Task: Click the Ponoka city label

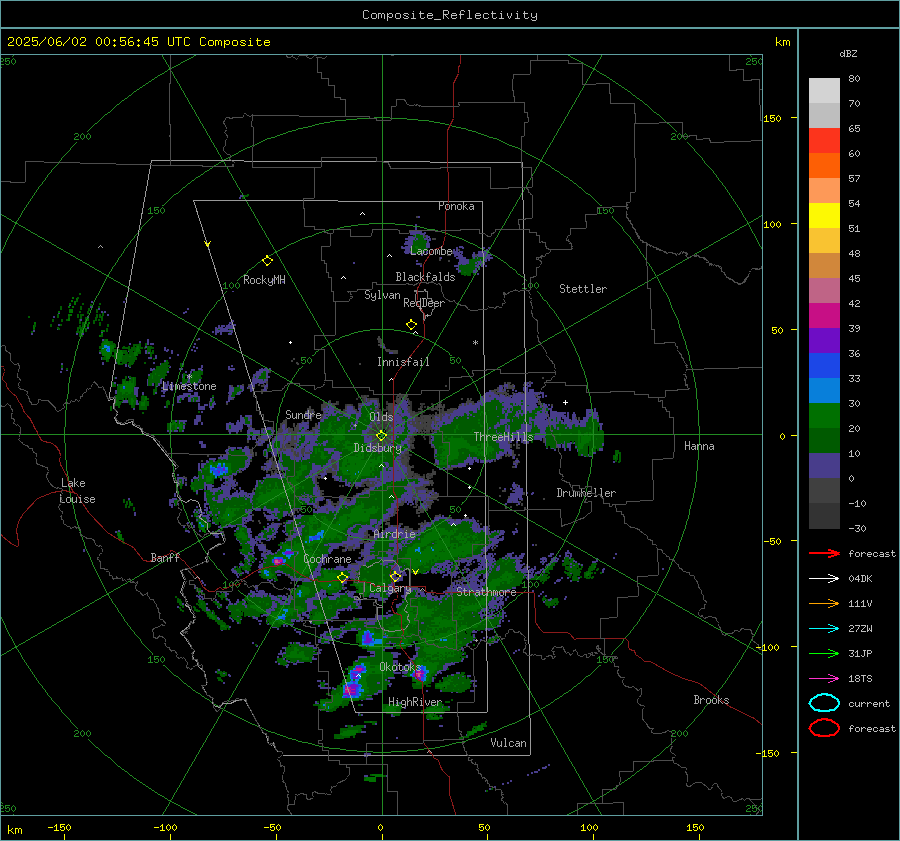Action: [456, 206]
